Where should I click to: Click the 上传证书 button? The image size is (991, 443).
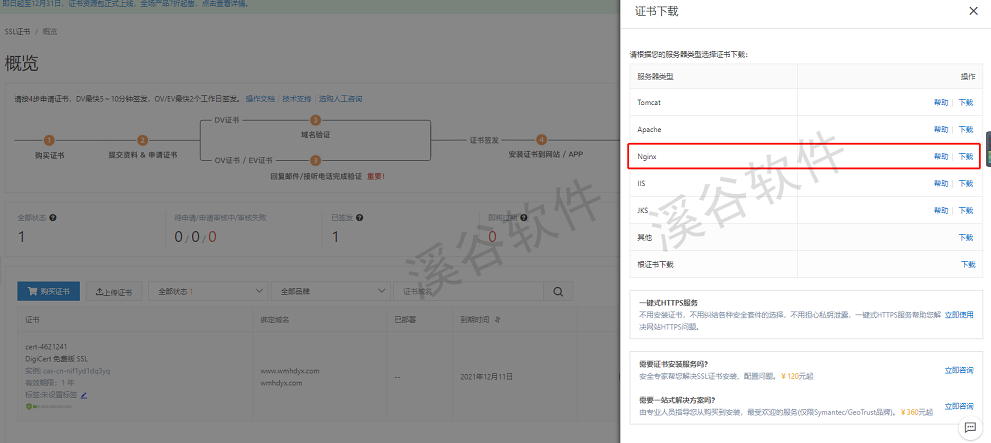point(114,291)
